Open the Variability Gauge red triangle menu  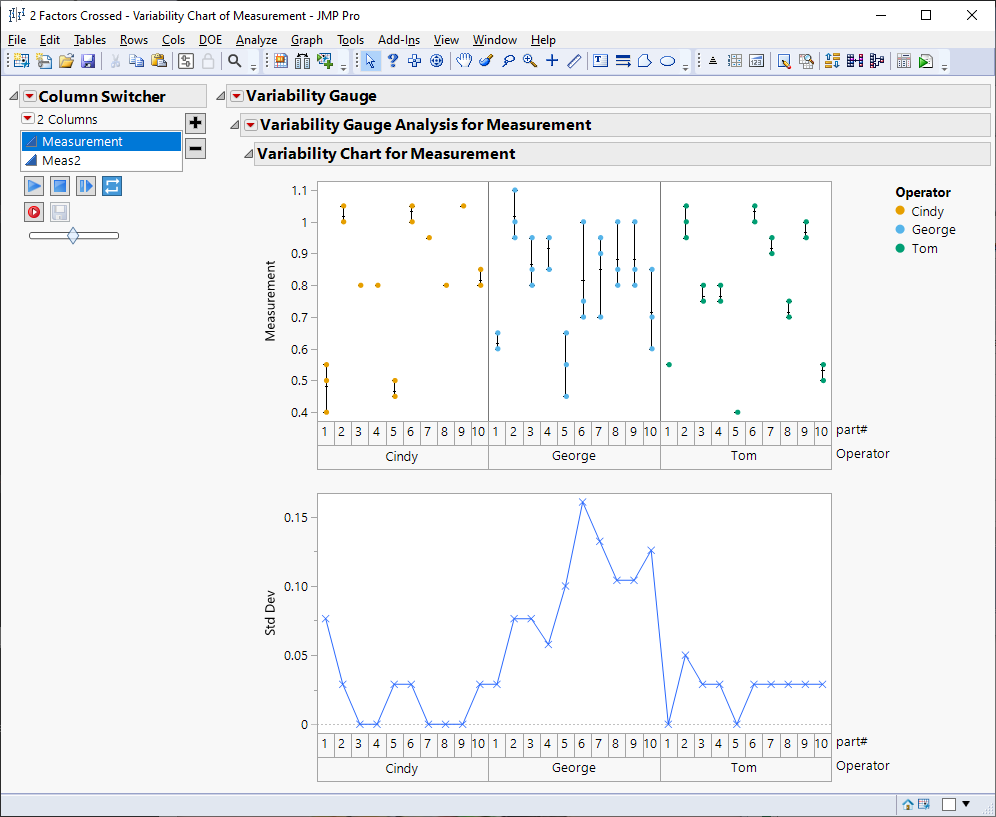coord(237,96)
